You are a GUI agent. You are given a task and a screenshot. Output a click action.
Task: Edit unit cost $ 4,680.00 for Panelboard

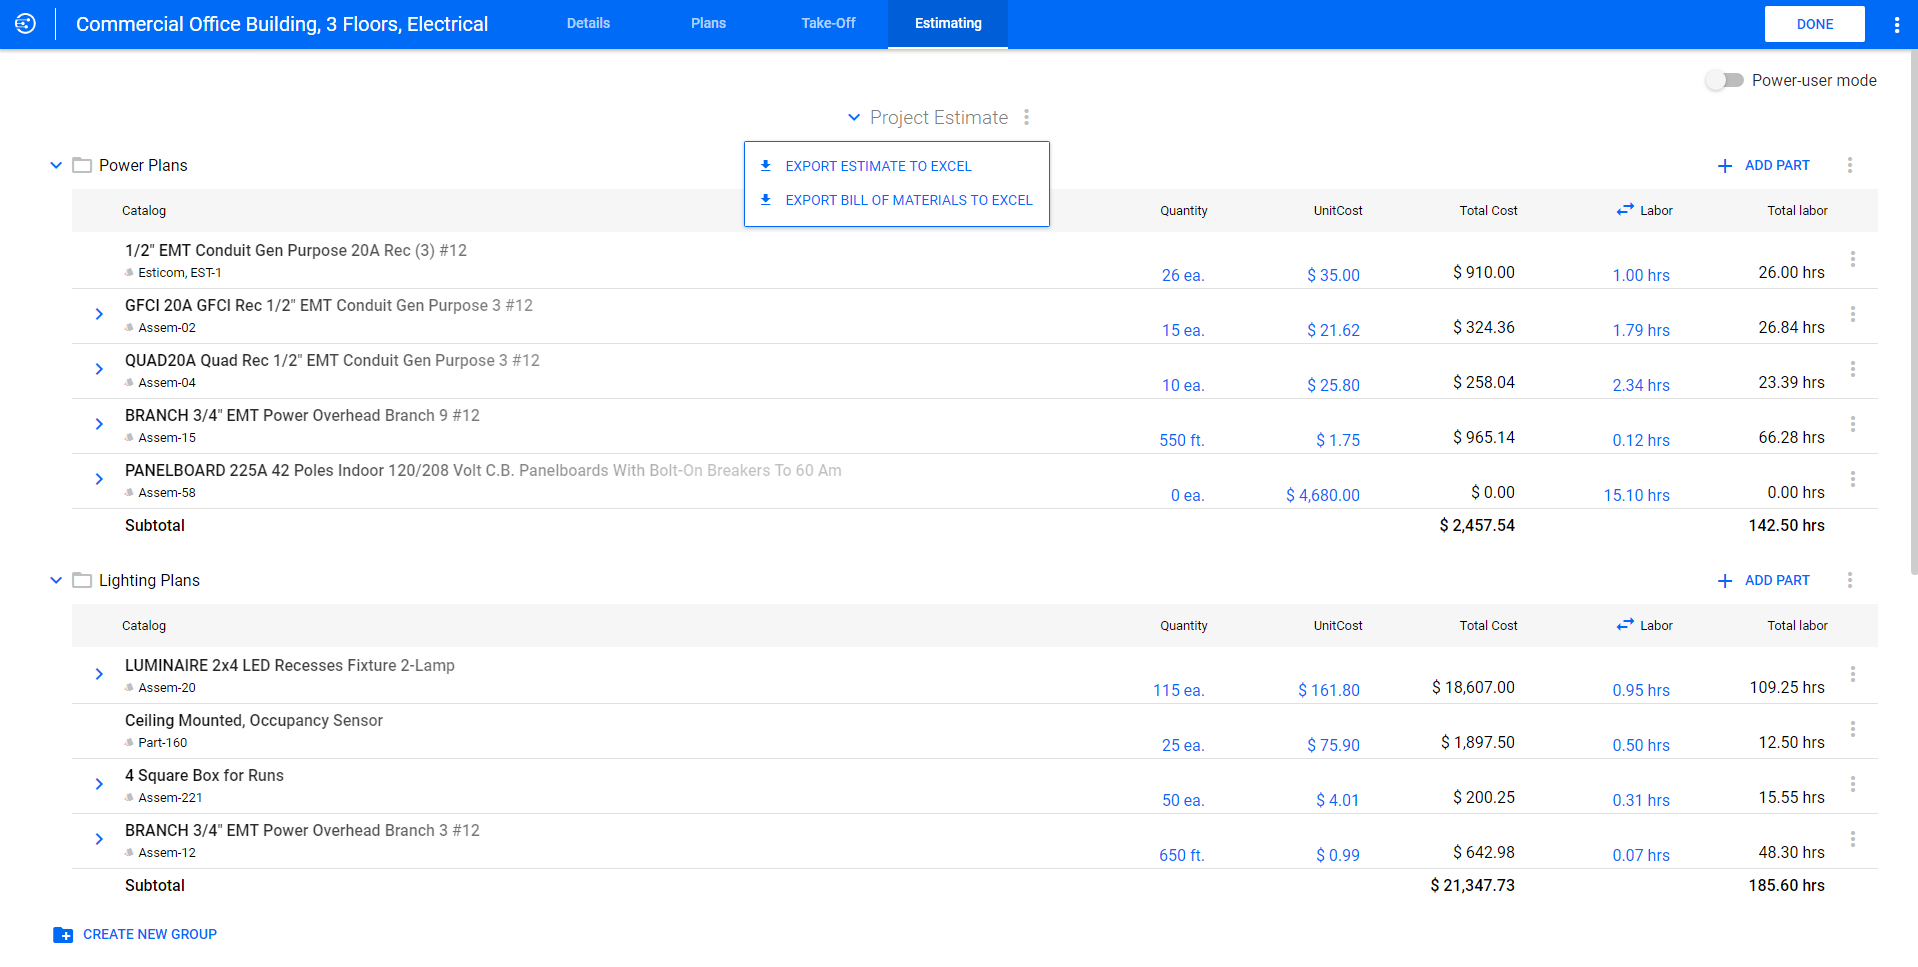1322,495
